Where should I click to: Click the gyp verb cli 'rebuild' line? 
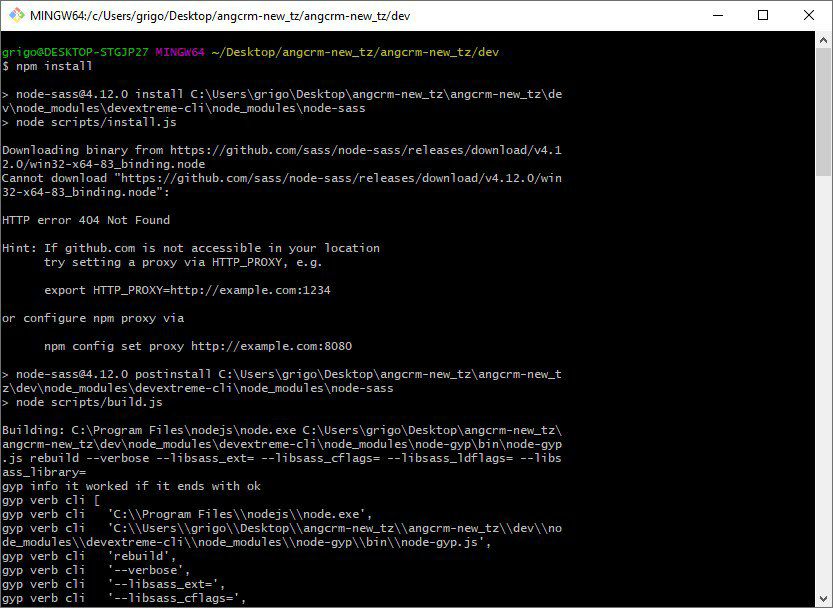(89, 556)
